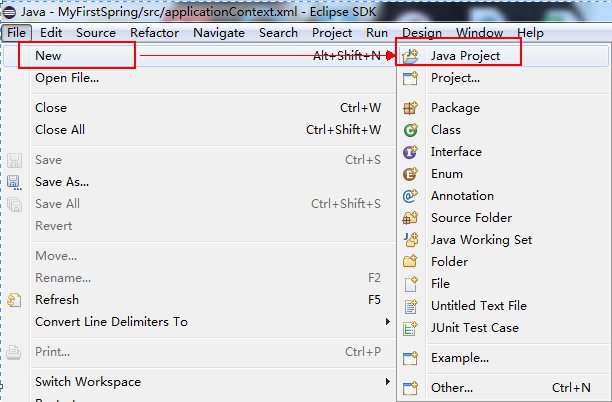612x402 pixels.
Task: Select Annotation in New submenu
Action: tap(503, 196)
